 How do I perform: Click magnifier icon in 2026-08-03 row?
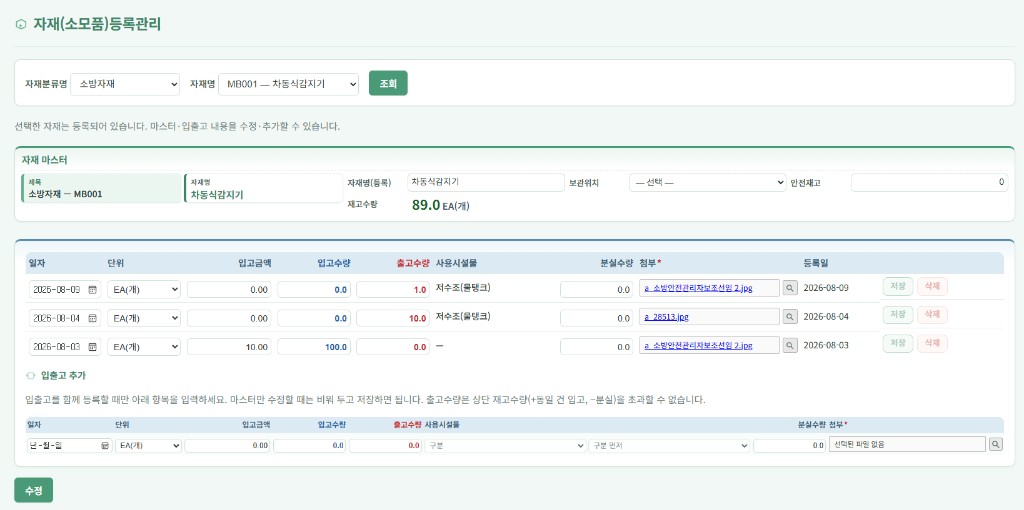coord(790,345)
